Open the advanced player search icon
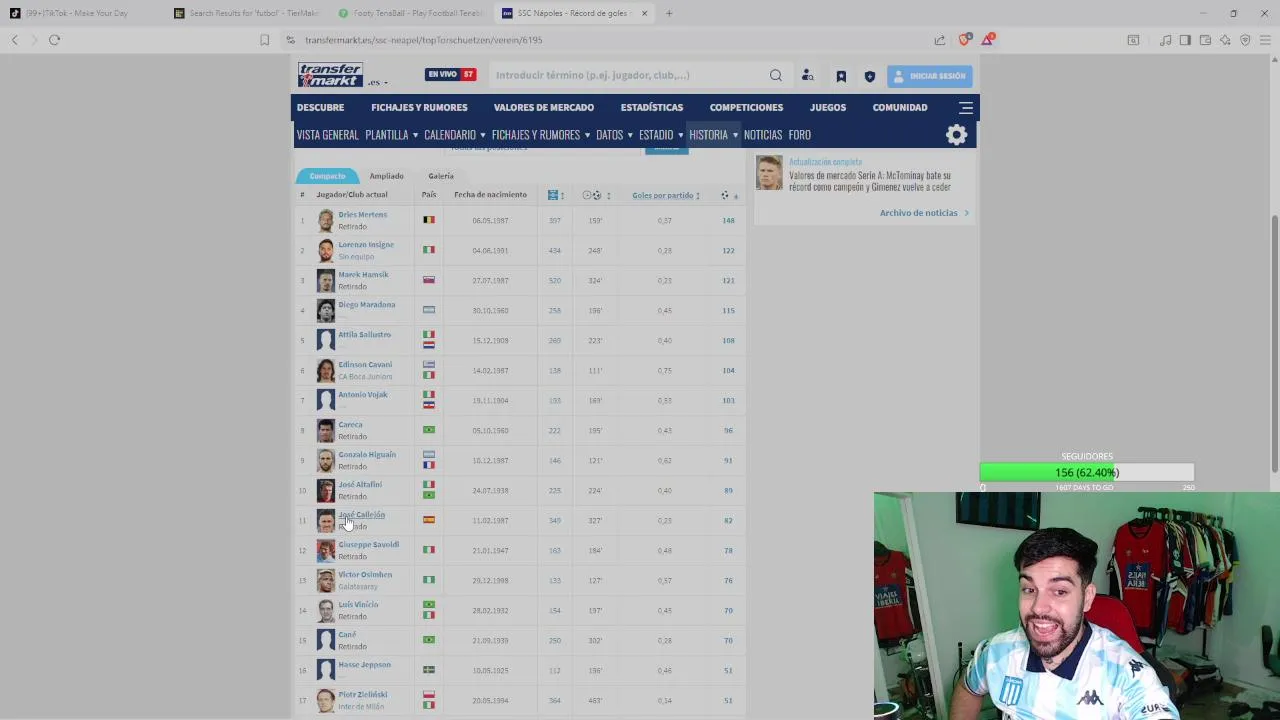 coord(807,76)
